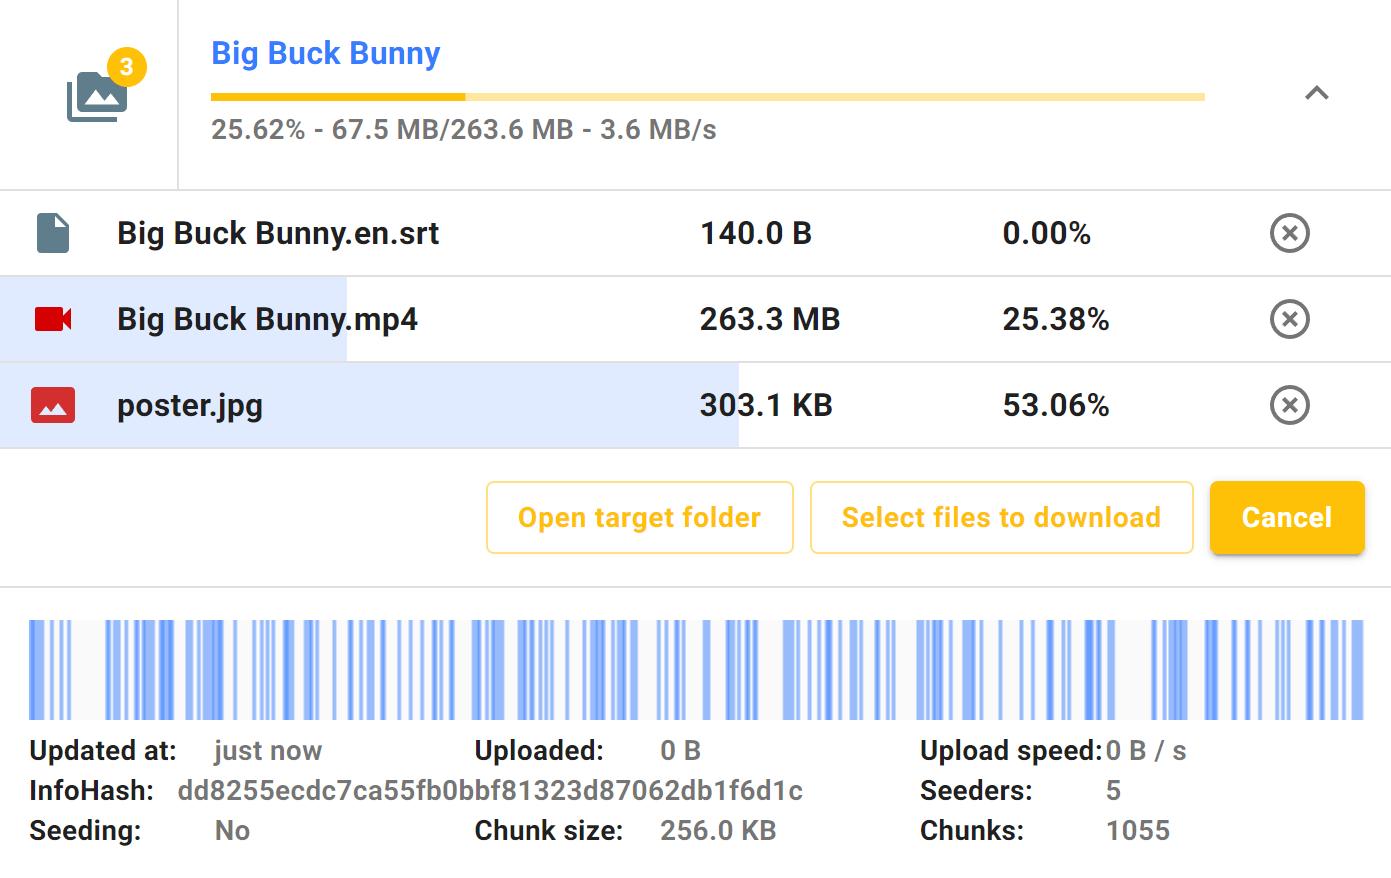Remove Big Buck Bunny.en.srt with its X icon
Screen dimensions: 1391x878
coord(1289,233)
